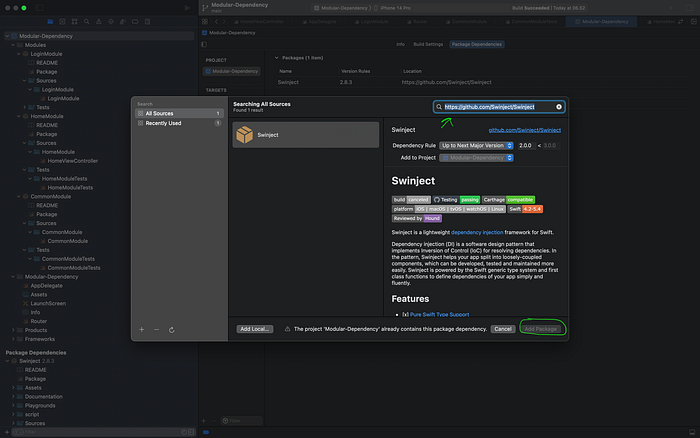Viewport: 700px width, 438px height.
Task: Open the related items grid icon
Action: click(x=204, y=21)
